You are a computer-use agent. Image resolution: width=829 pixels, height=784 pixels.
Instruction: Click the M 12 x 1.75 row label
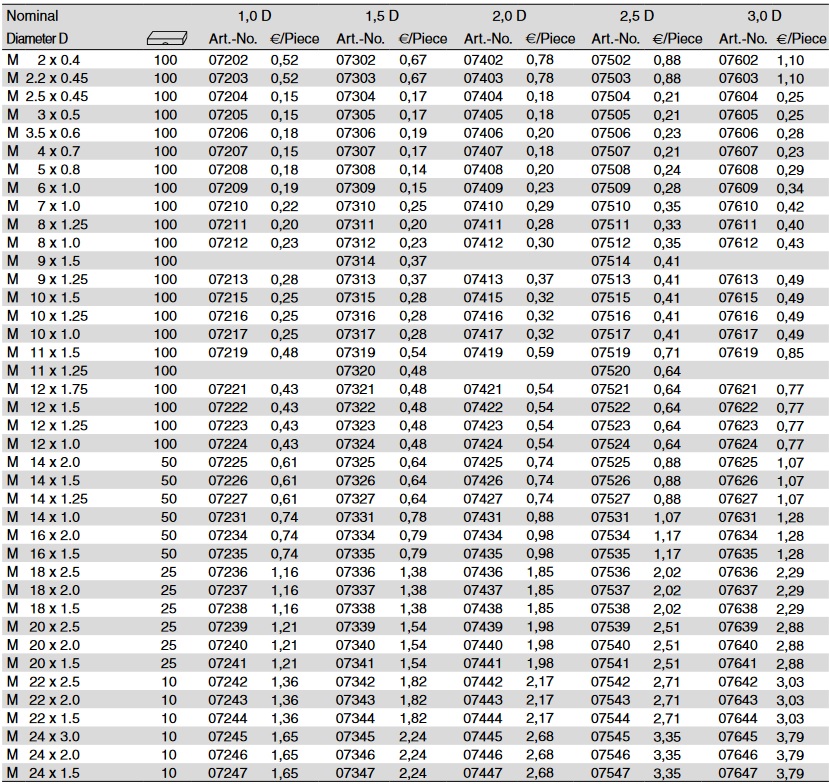(x=47, y=389)
